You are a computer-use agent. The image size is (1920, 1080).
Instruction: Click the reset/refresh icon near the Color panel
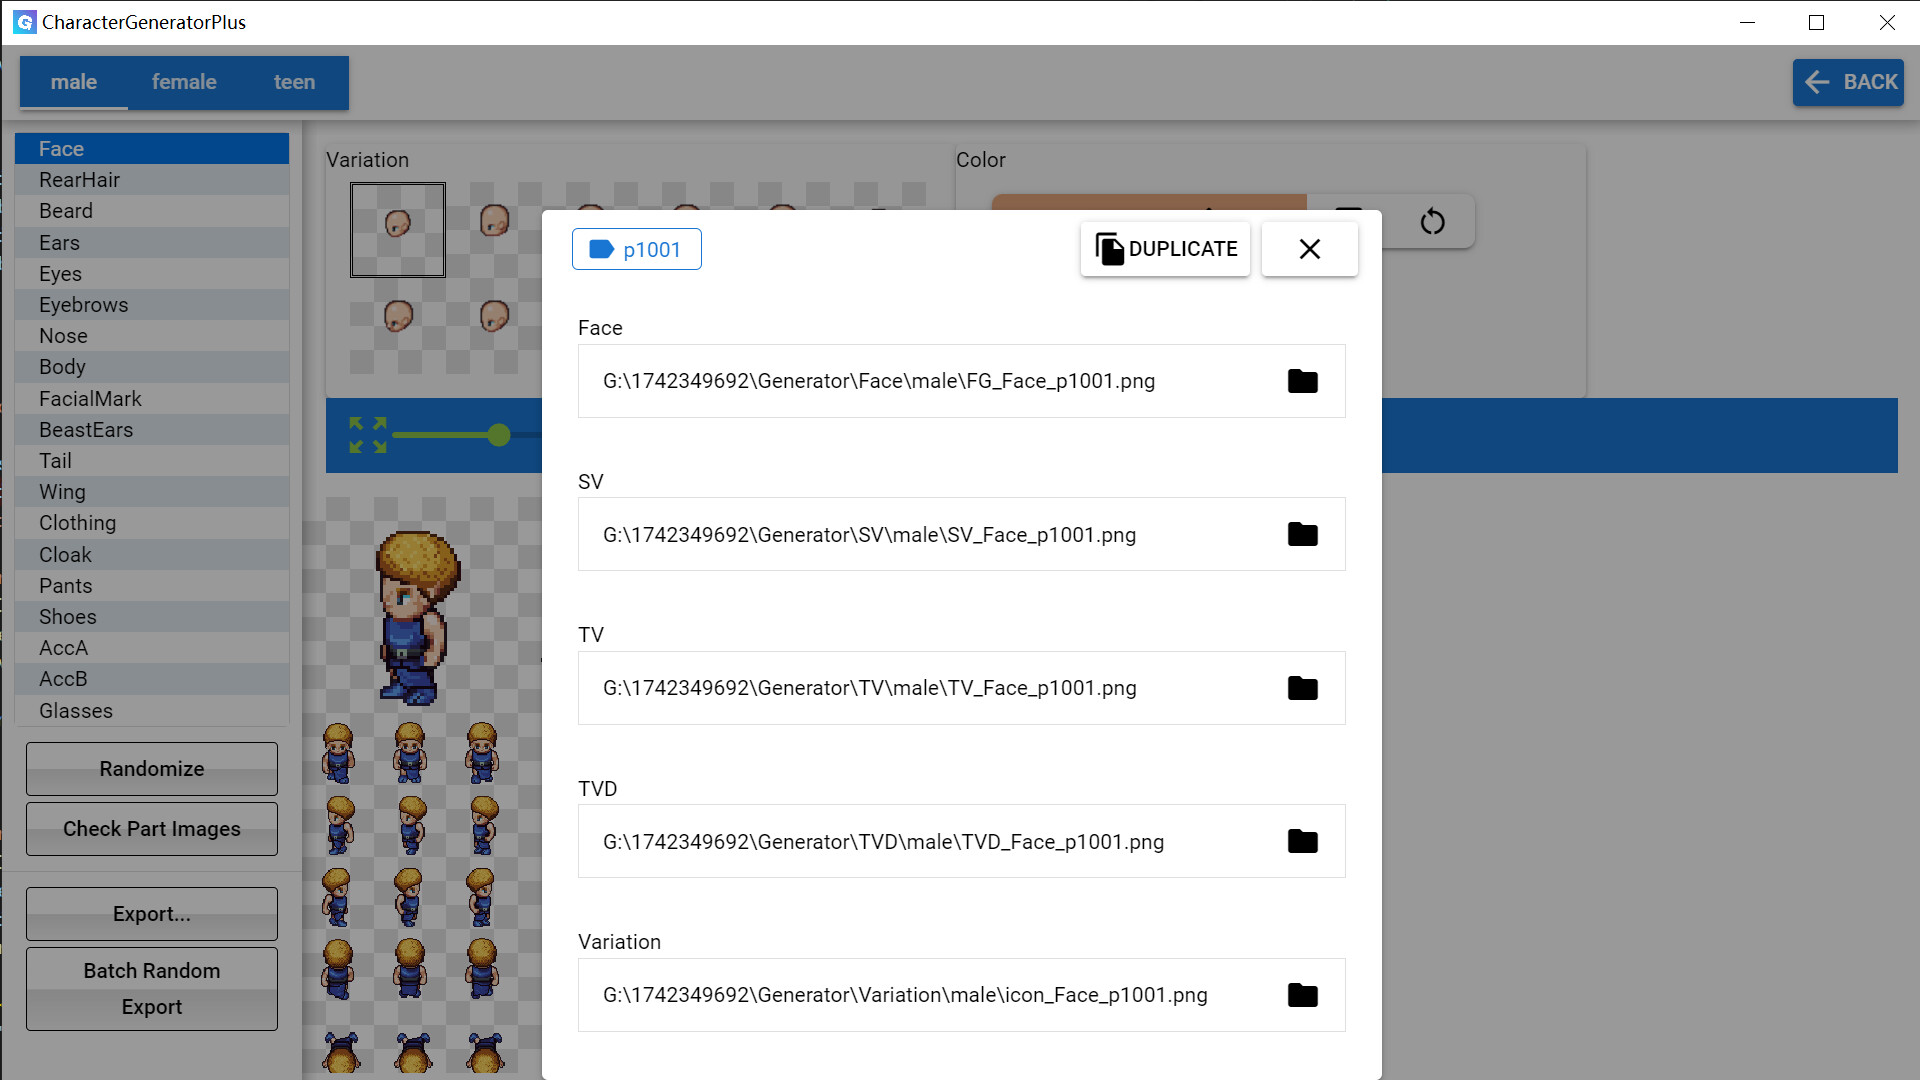(x=1432, y=221)
